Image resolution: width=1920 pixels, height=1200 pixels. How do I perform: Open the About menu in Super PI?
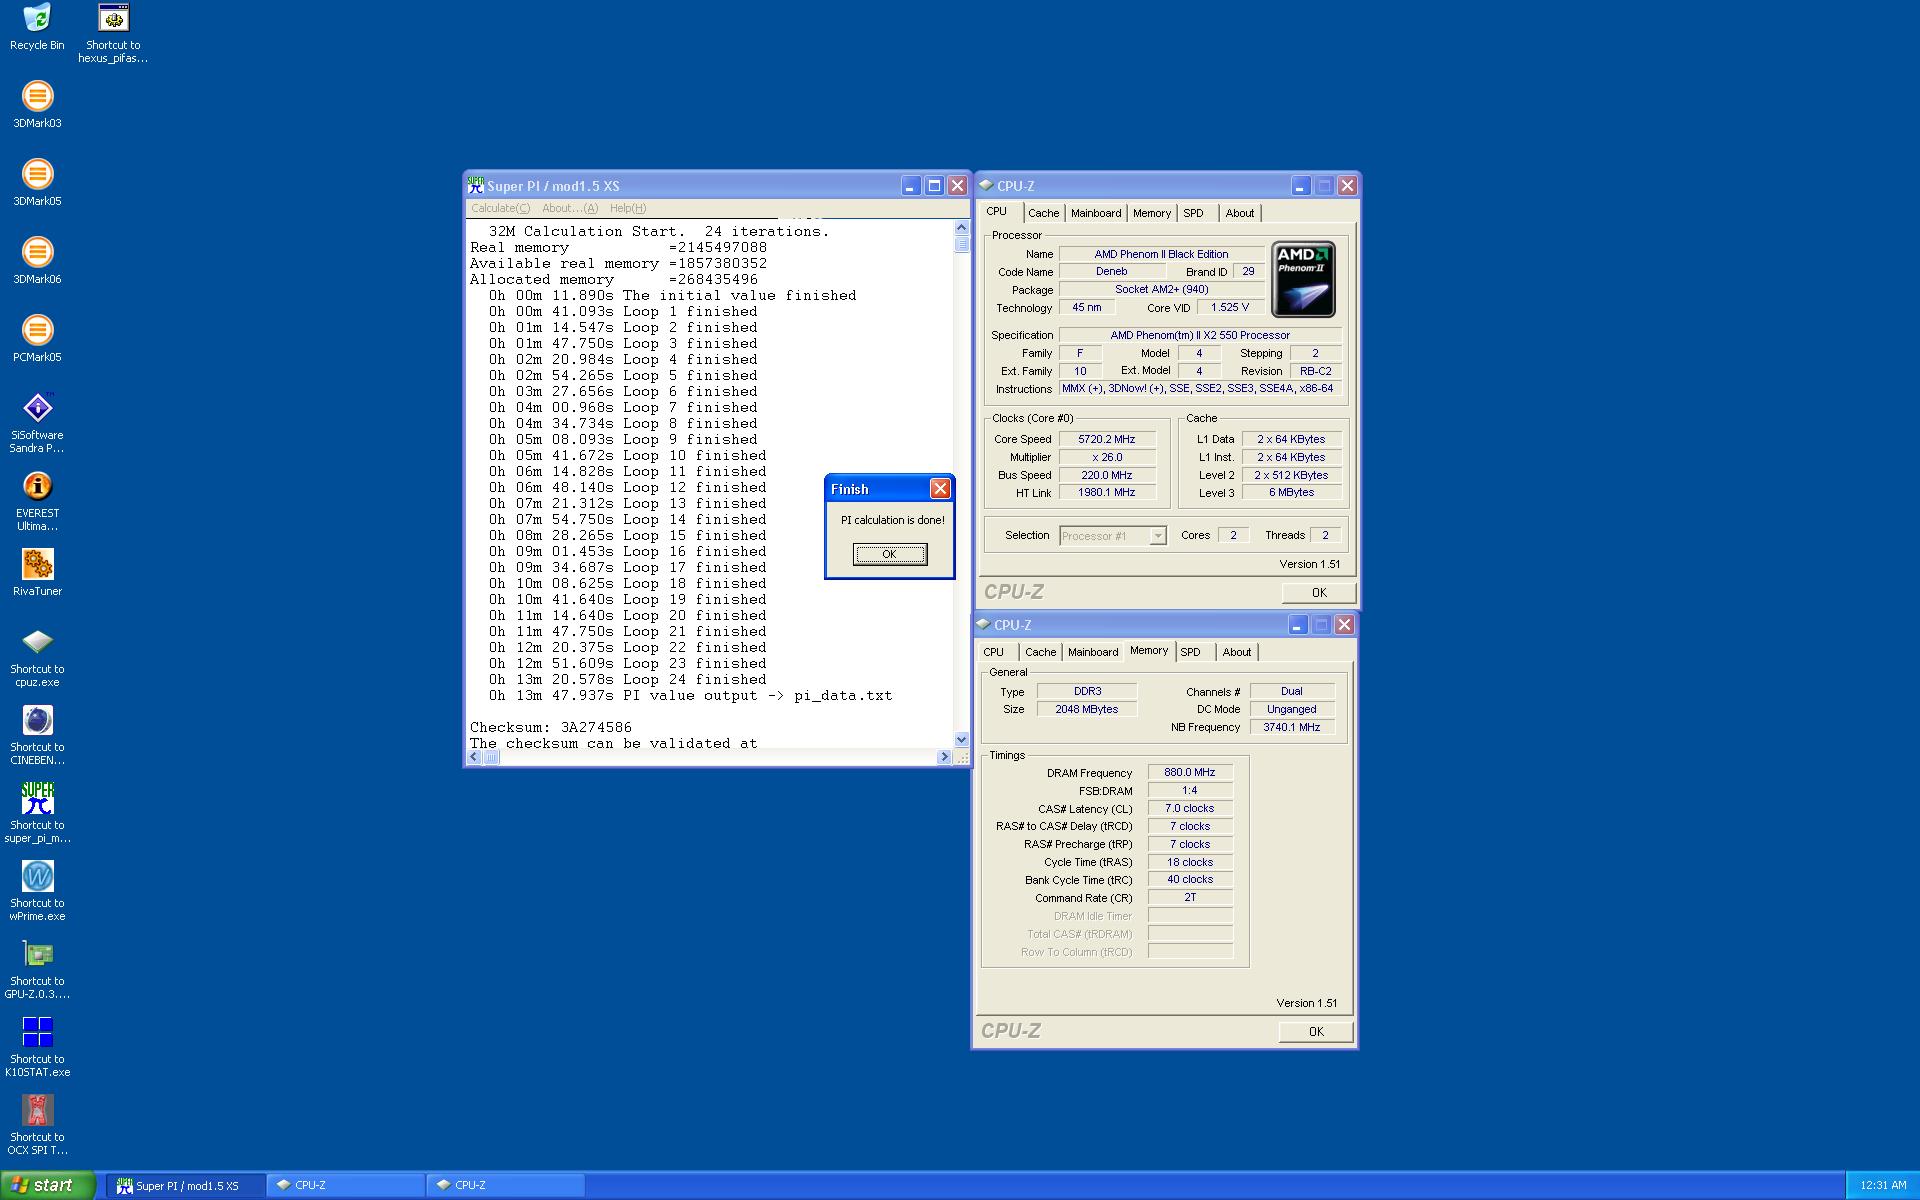(569, 208)
